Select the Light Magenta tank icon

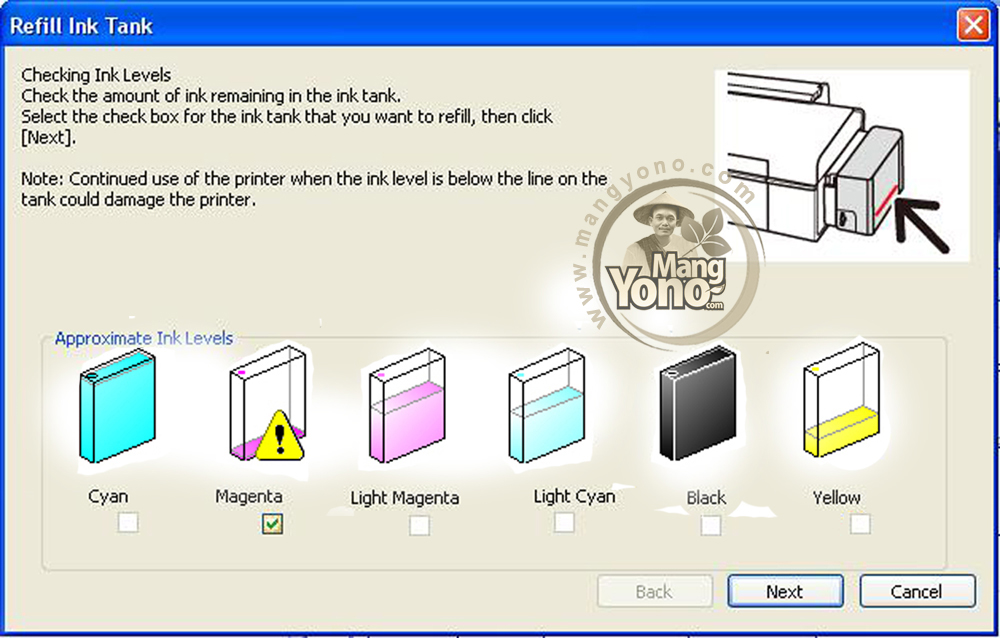click(407, 406)
